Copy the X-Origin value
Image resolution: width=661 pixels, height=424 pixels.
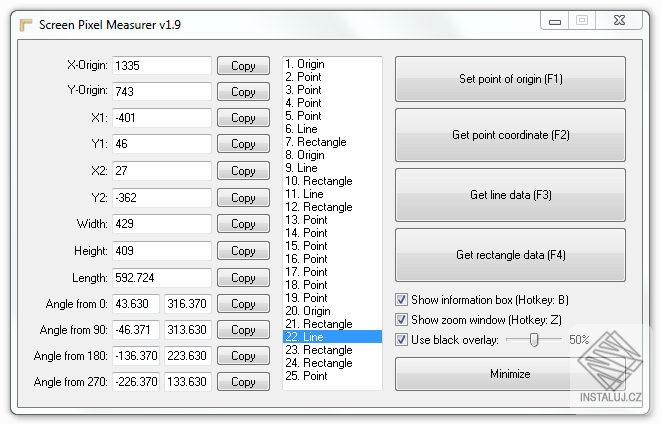(x=243, y=66)
